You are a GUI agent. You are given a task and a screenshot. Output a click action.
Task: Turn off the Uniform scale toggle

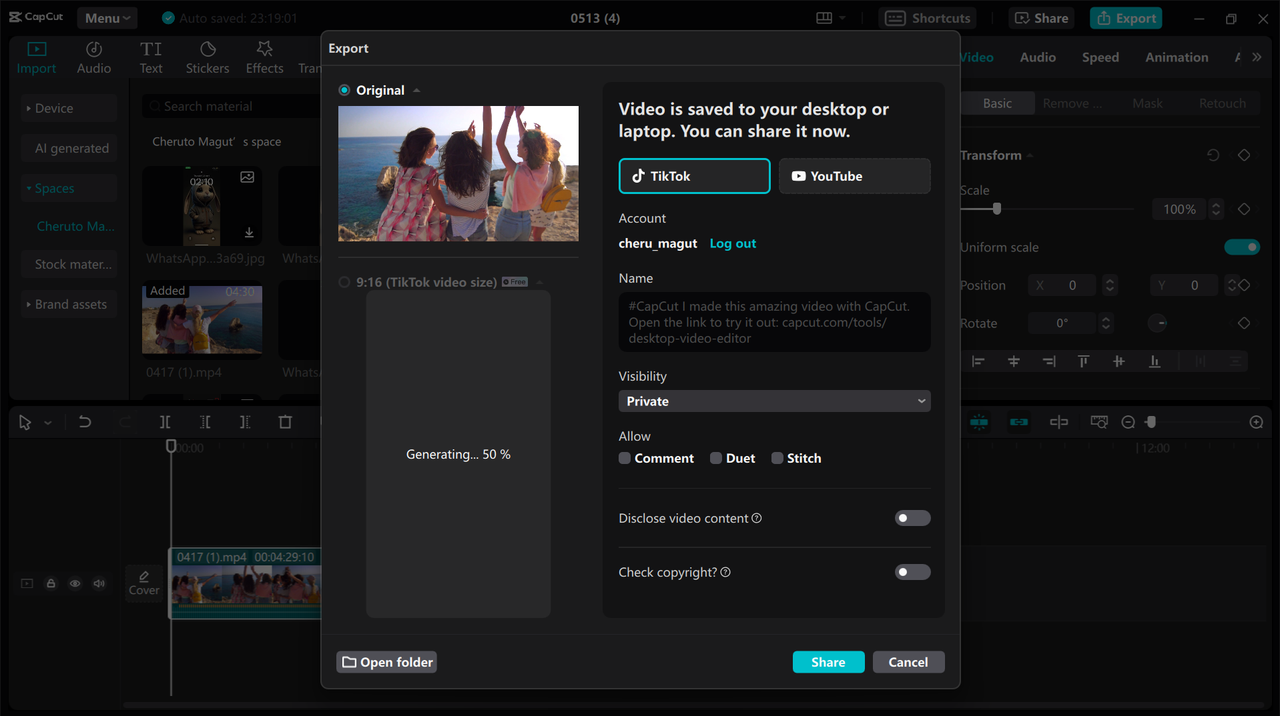pyautogui.click(x=1242, y=247)
